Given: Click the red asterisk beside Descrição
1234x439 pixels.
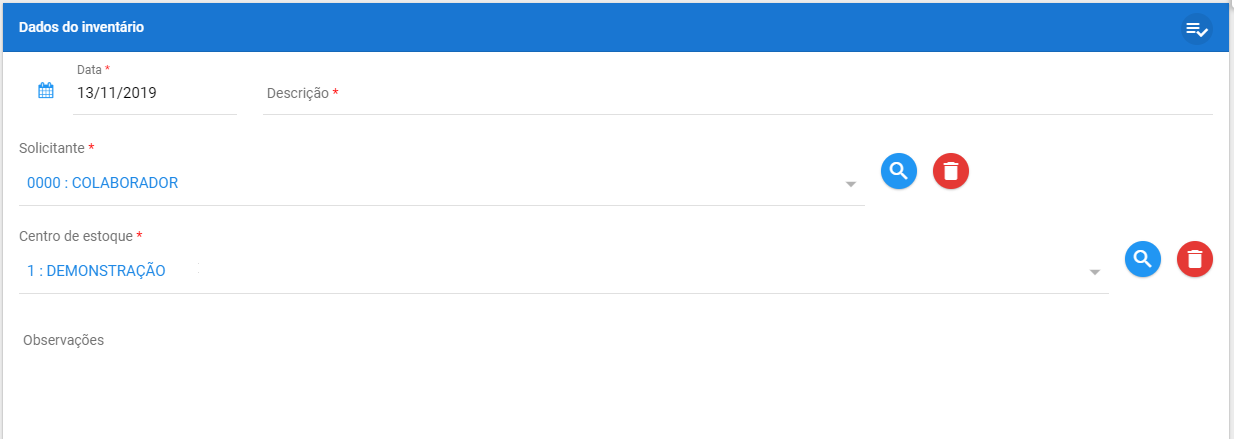Looking at the screenshot, I should click(x=336, y=92).
